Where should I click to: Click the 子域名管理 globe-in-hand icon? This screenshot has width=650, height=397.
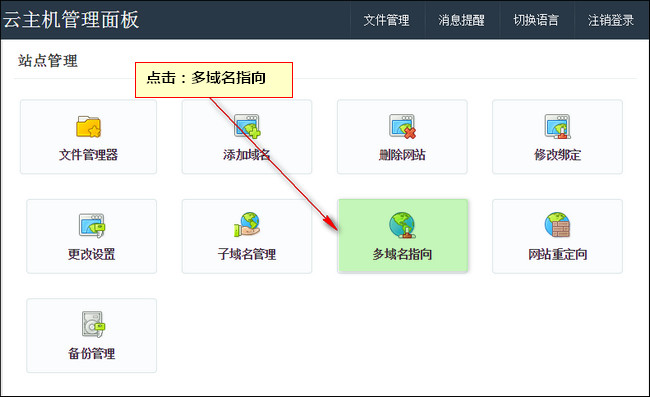pos(247,225)
